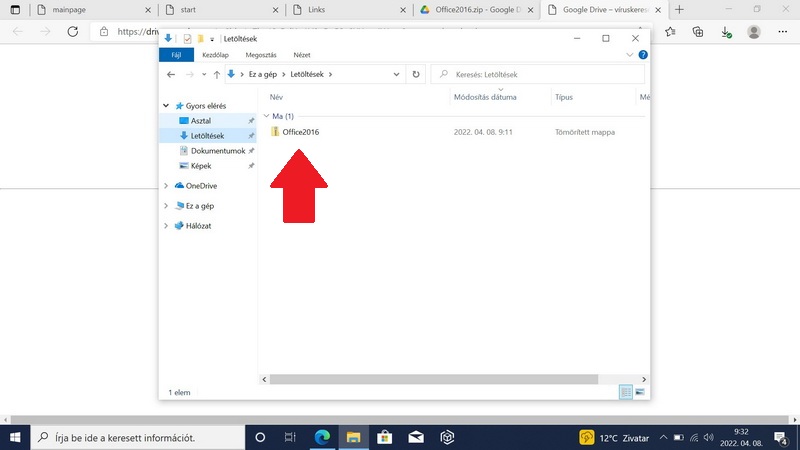Sort by Típus column header
800x450 pixels.
pyautogui.click(x=564, y=97)
